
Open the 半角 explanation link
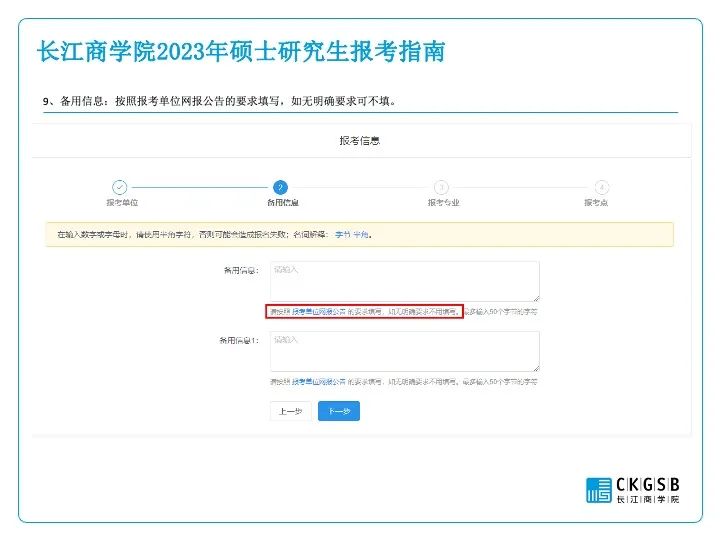[x=361, y=235]
